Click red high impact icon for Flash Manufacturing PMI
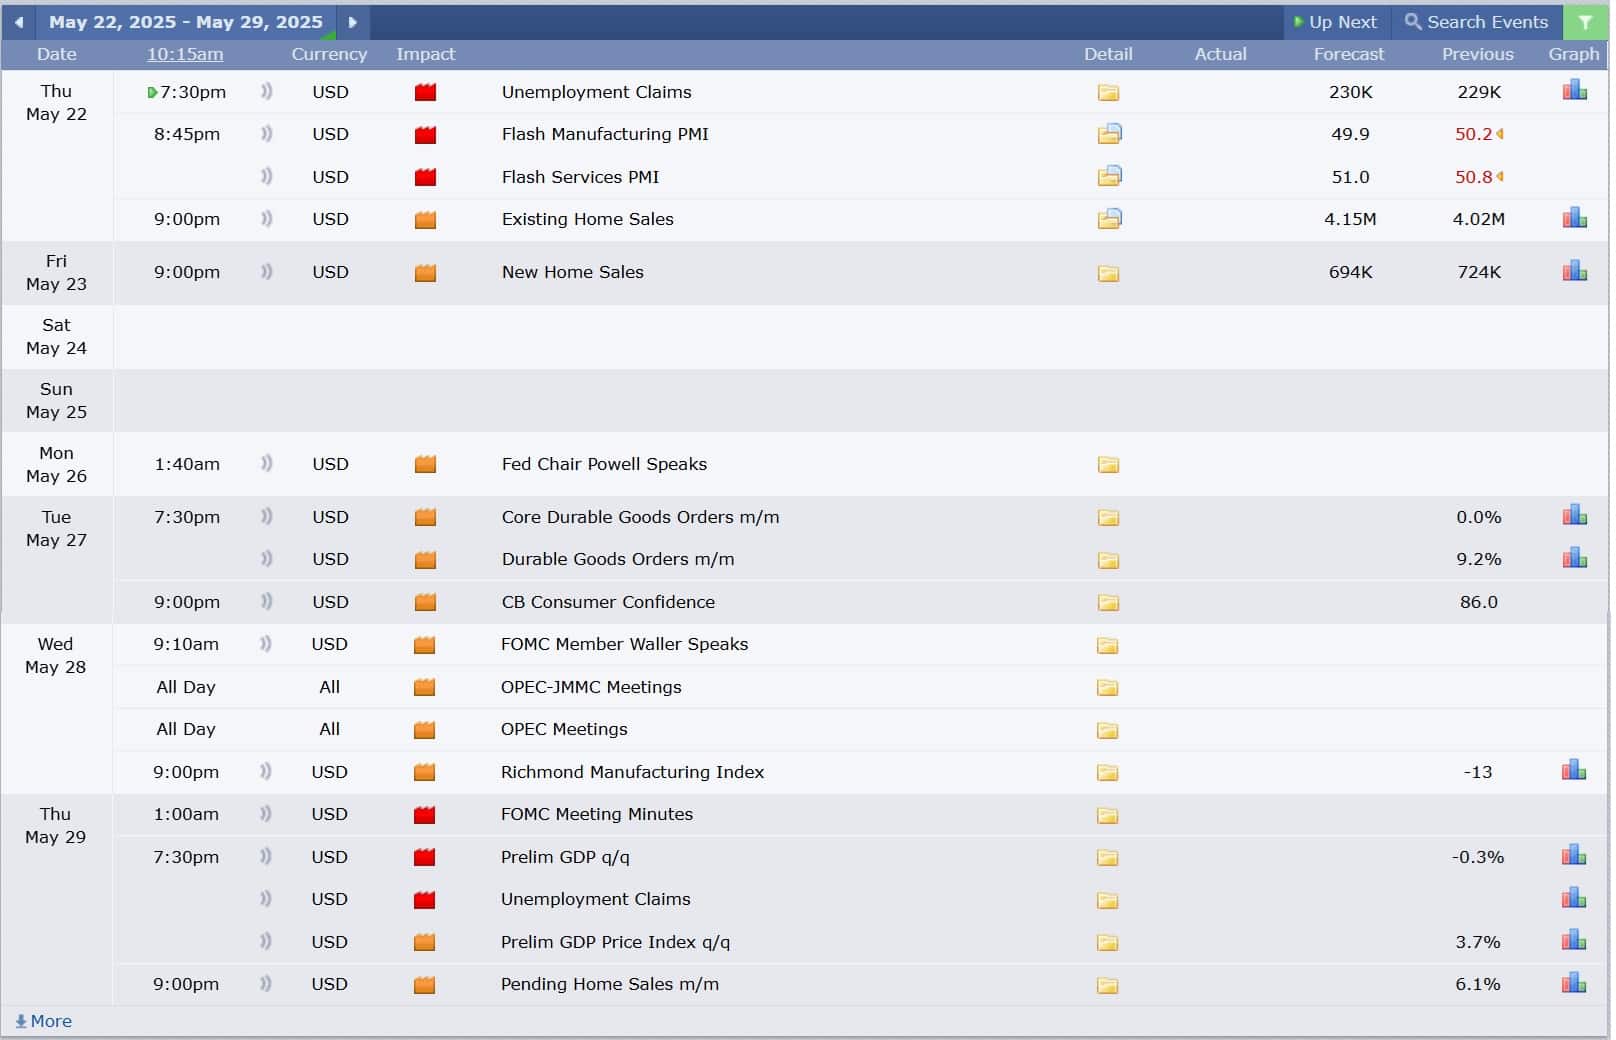The height and width of the screenshot is (1040, 1616). pyautogui.click(x=426, y=135)
